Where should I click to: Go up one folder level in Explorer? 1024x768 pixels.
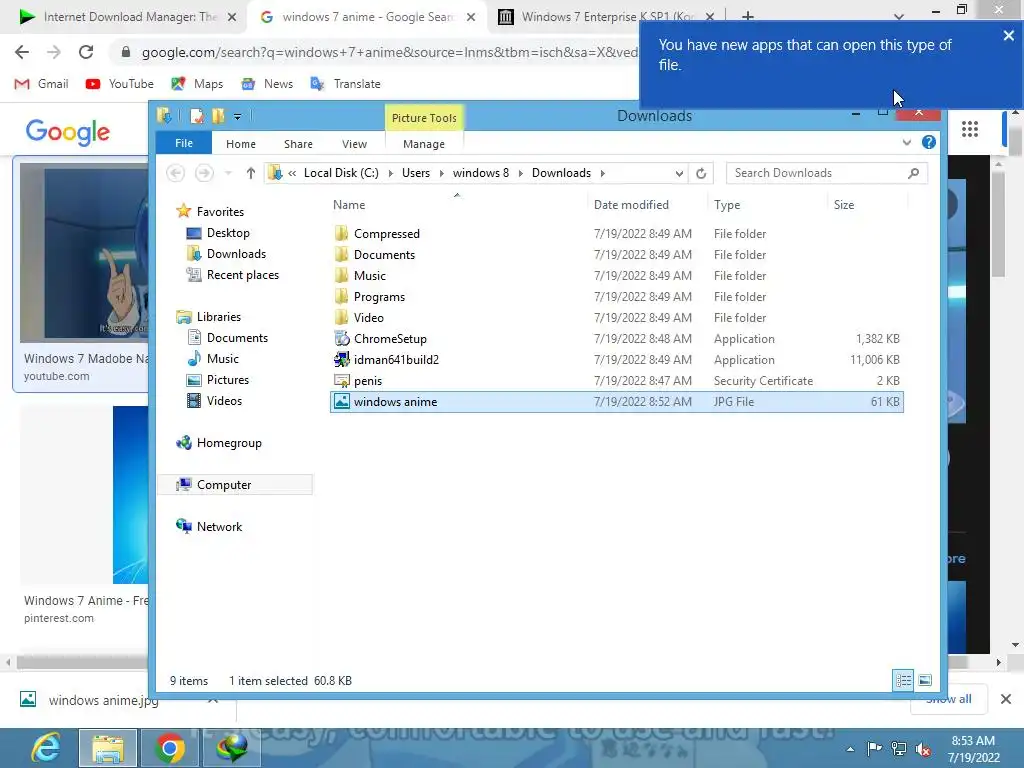[x=251, y=173]
